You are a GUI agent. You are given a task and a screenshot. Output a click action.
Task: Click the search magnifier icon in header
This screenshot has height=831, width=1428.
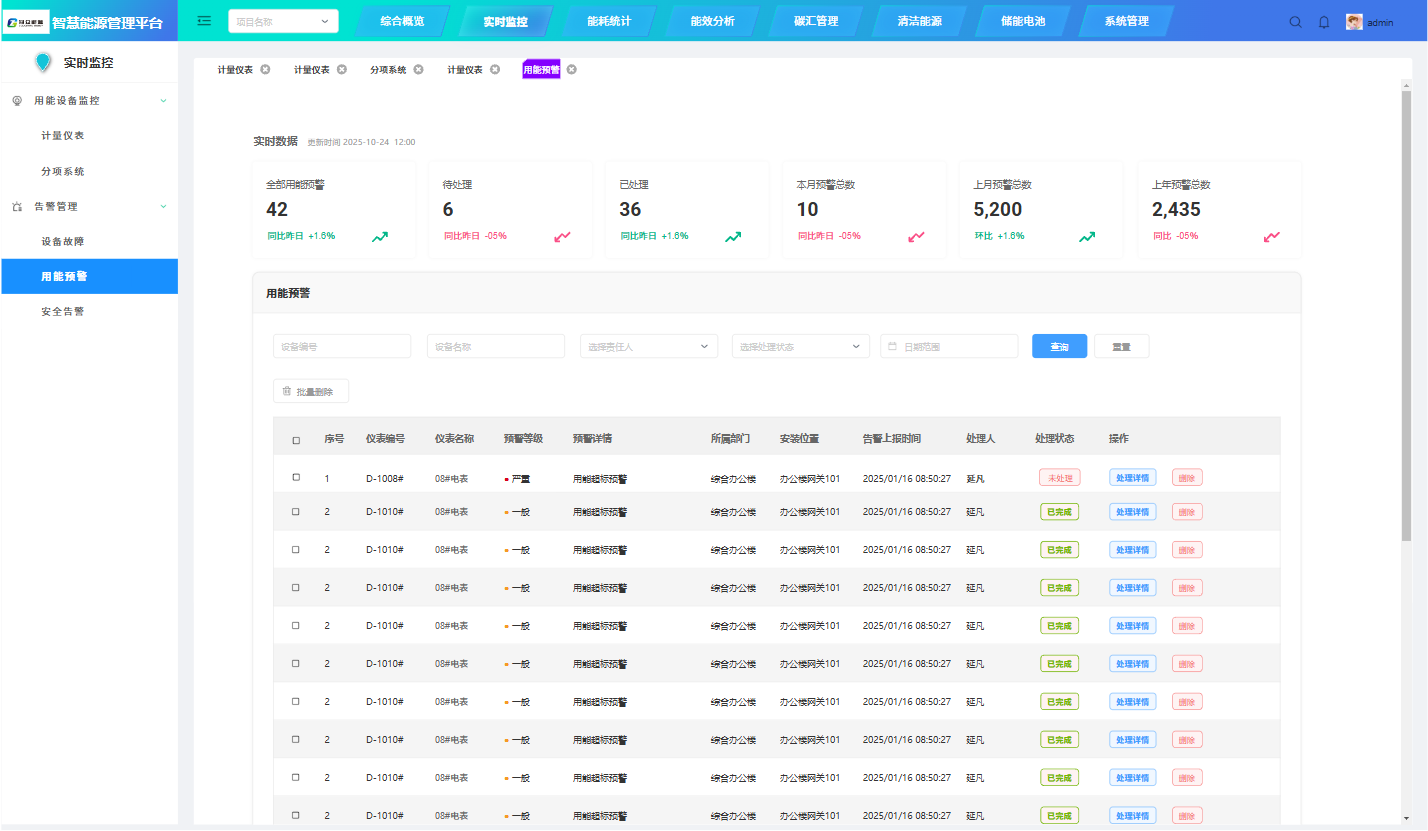1295,22
